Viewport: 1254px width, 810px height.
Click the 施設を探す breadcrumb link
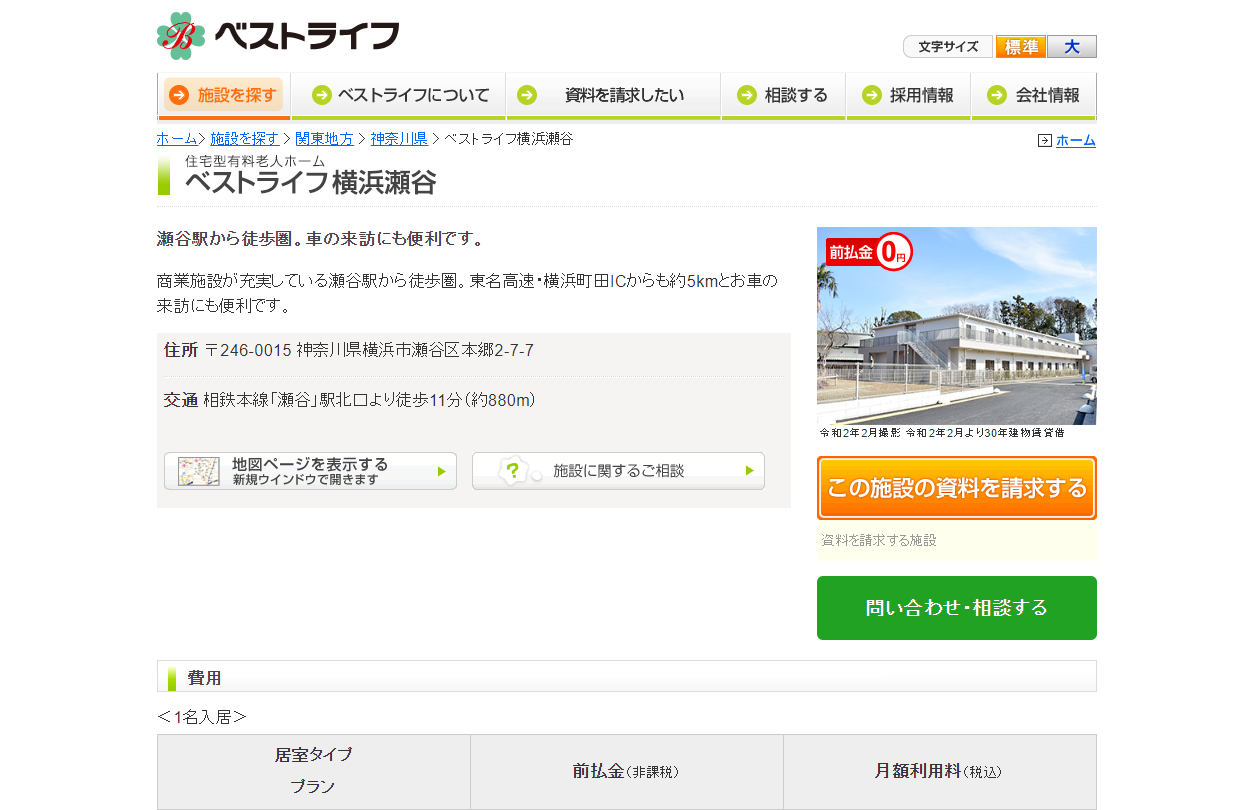coord(245,139)
